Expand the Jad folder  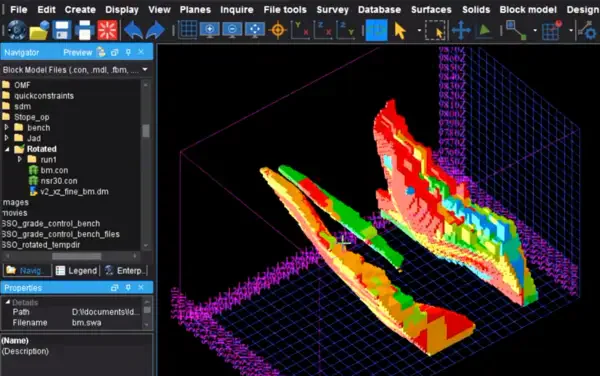tap(7, 138)
